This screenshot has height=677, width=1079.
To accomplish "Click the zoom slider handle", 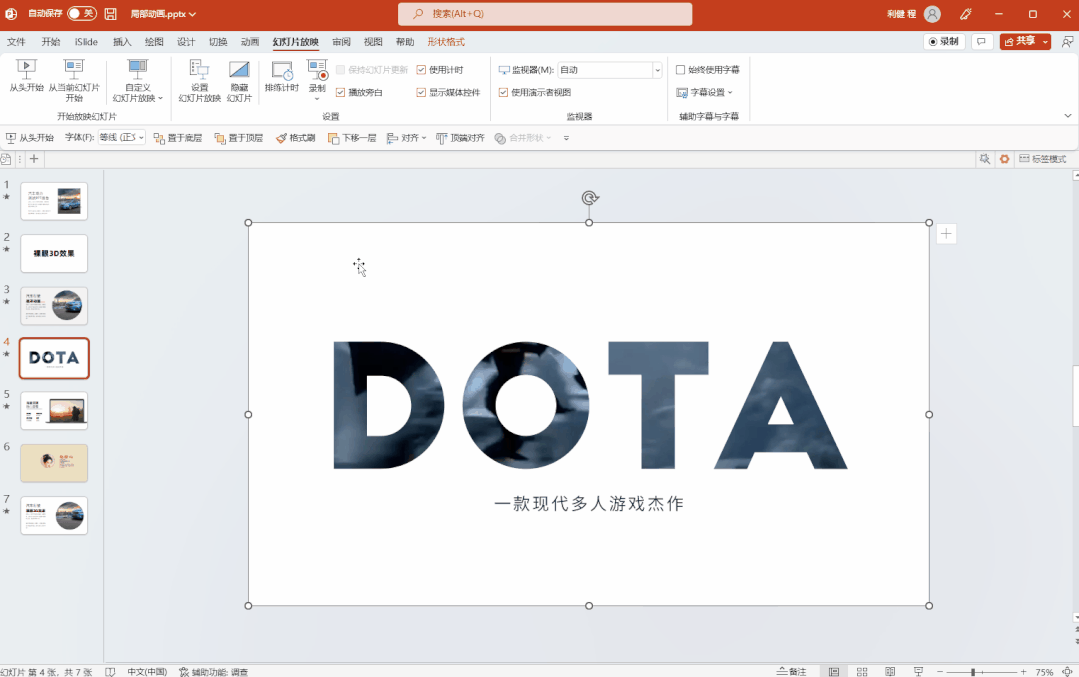I will 973,671.
